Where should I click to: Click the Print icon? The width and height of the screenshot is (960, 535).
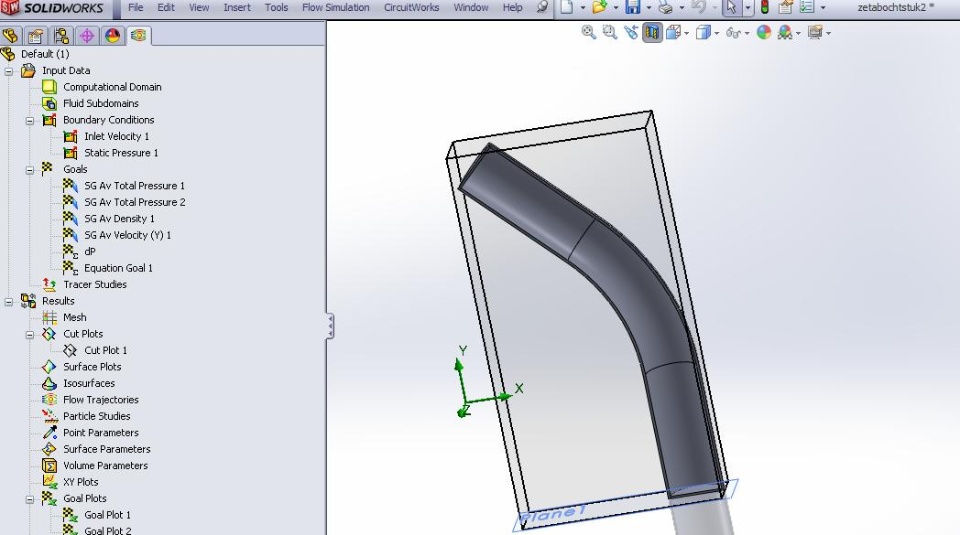(666, 7)
